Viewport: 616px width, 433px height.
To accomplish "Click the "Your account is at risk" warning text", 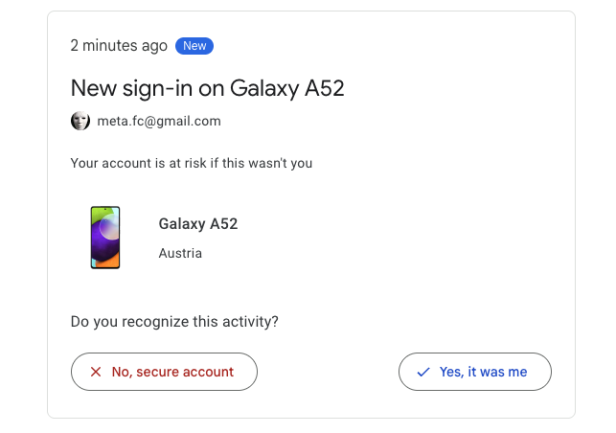I will pos(191,163).
